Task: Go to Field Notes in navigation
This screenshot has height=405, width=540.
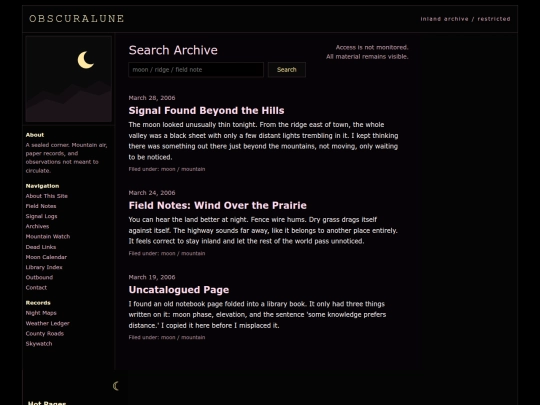Action: pyautogui.click(x=41, y=206)
